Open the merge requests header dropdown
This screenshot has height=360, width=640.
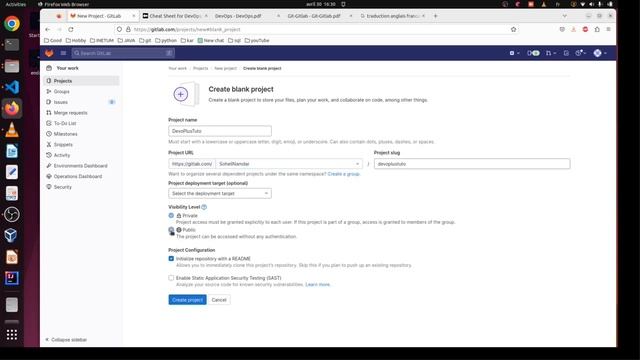(x=551, y=53)
